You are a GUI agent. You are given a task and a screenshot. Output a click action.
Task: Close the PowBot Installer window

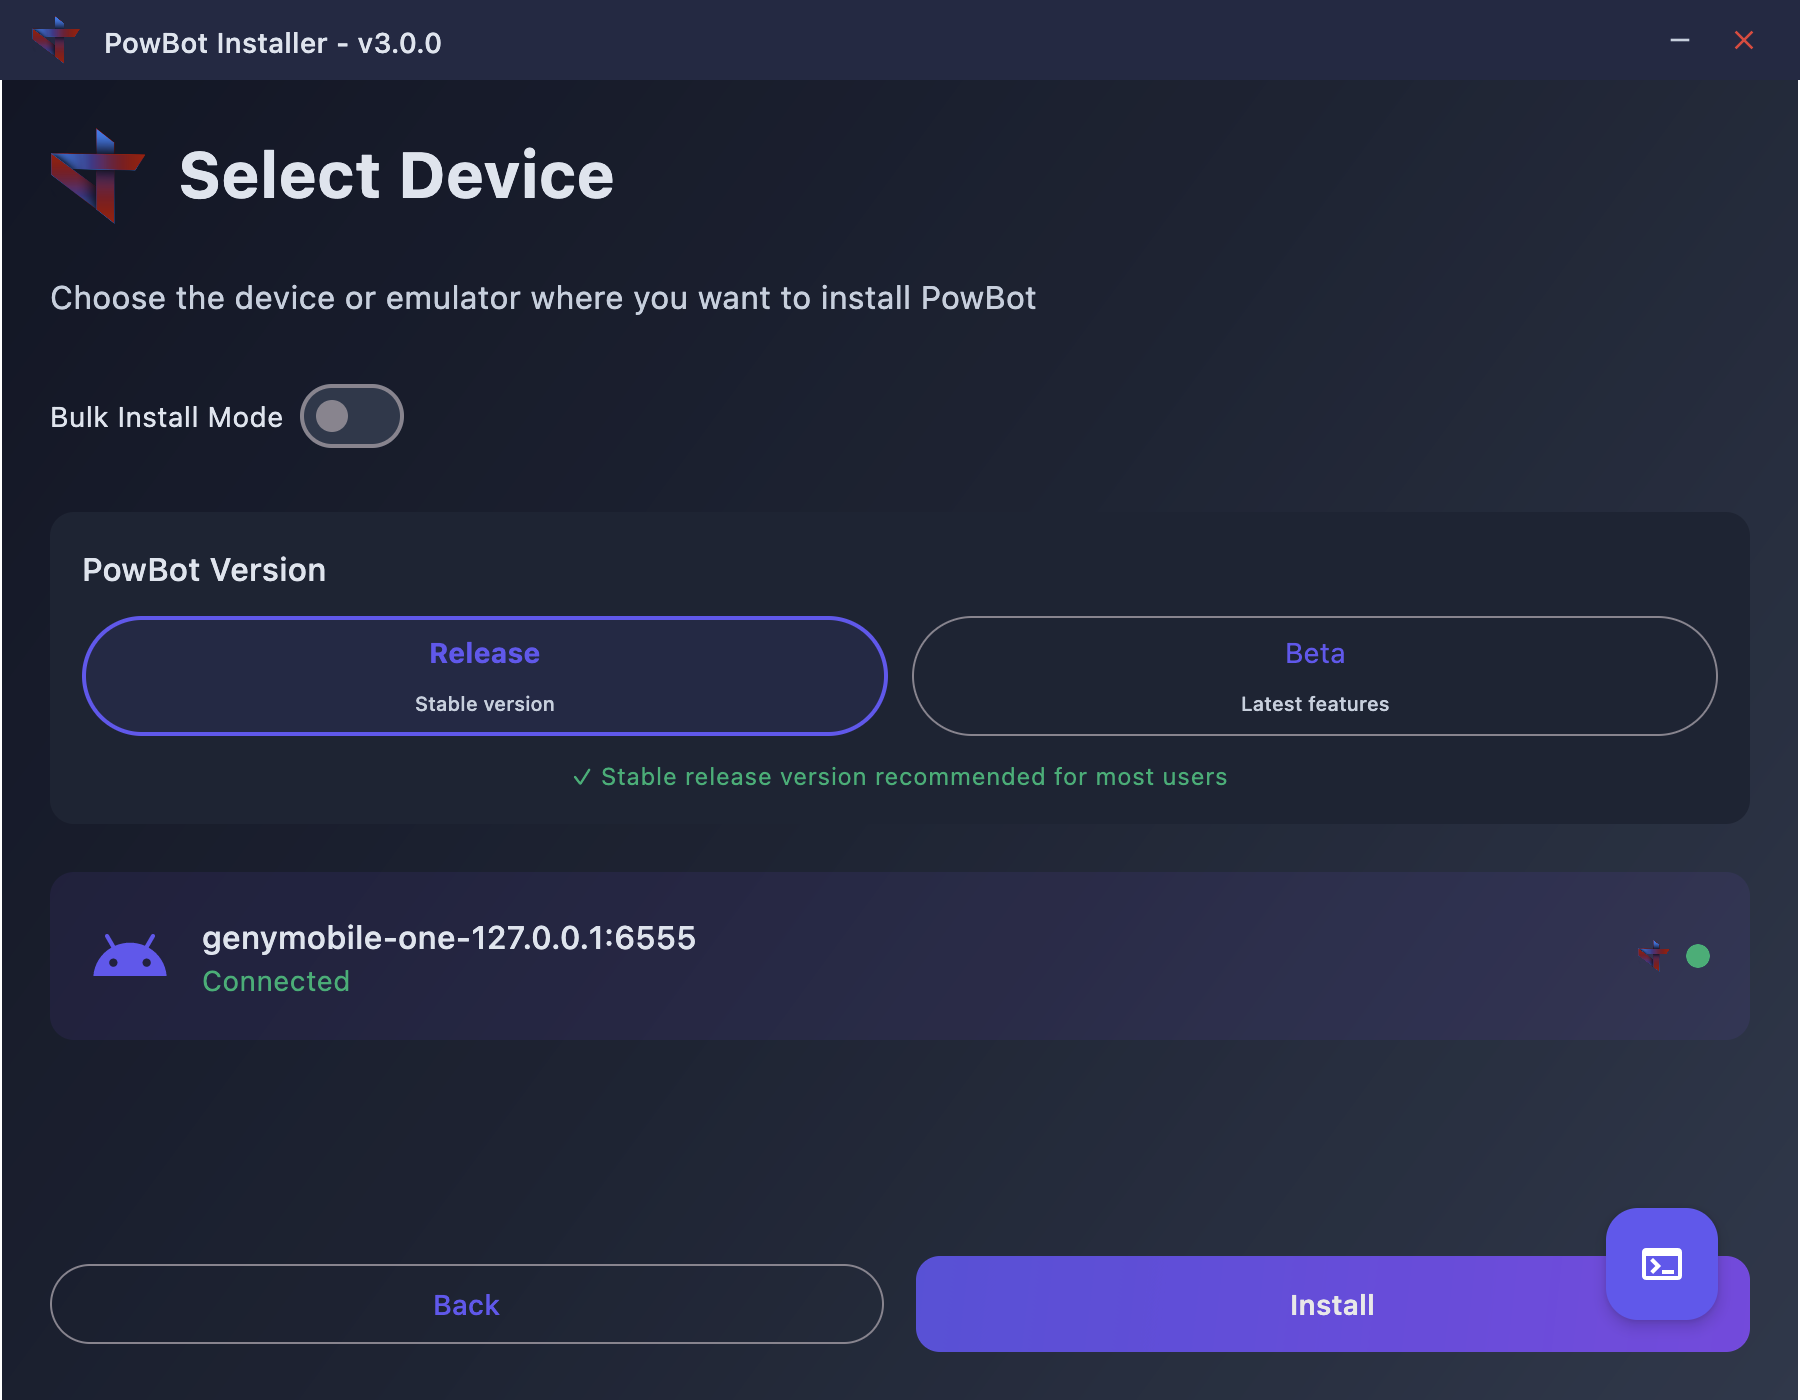coord(1744,40)
